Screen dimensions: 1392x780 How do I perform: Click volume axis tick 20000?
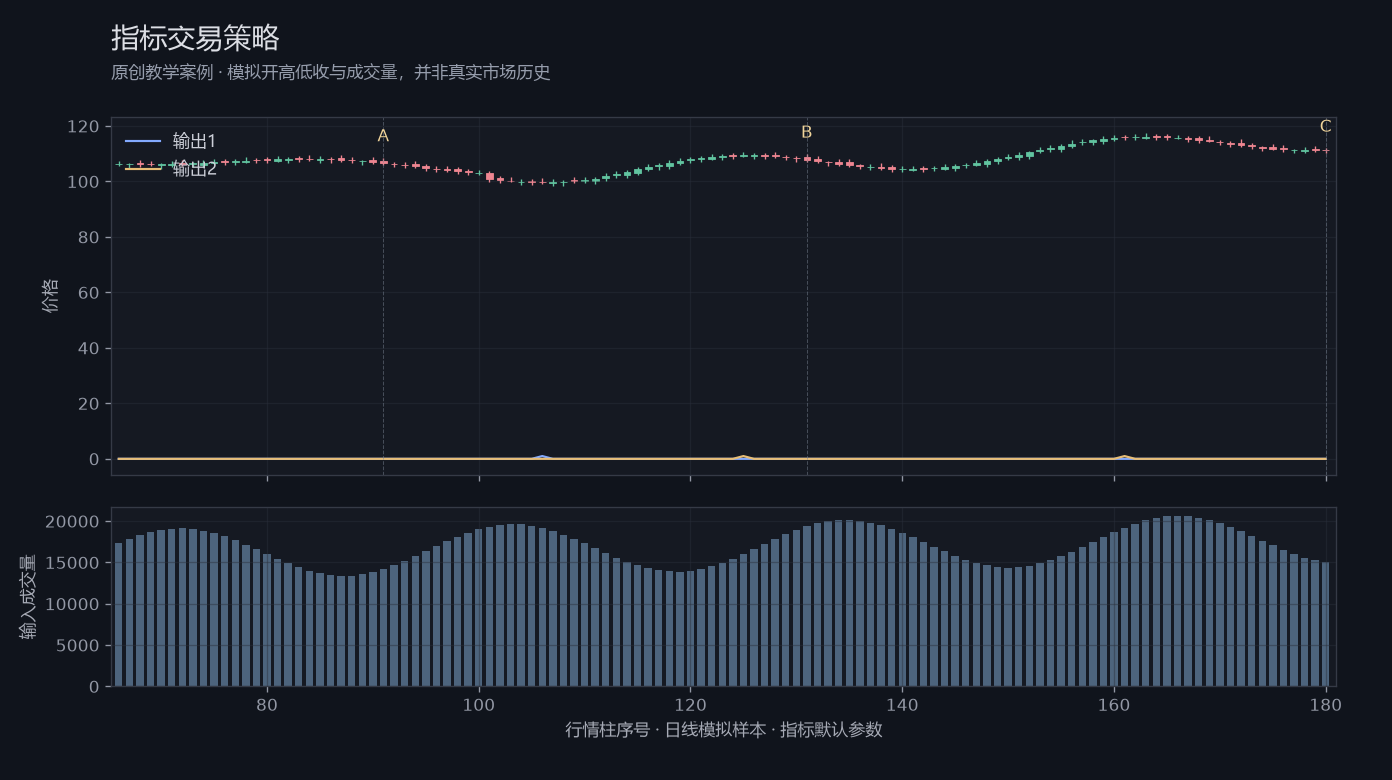point(74,522)
